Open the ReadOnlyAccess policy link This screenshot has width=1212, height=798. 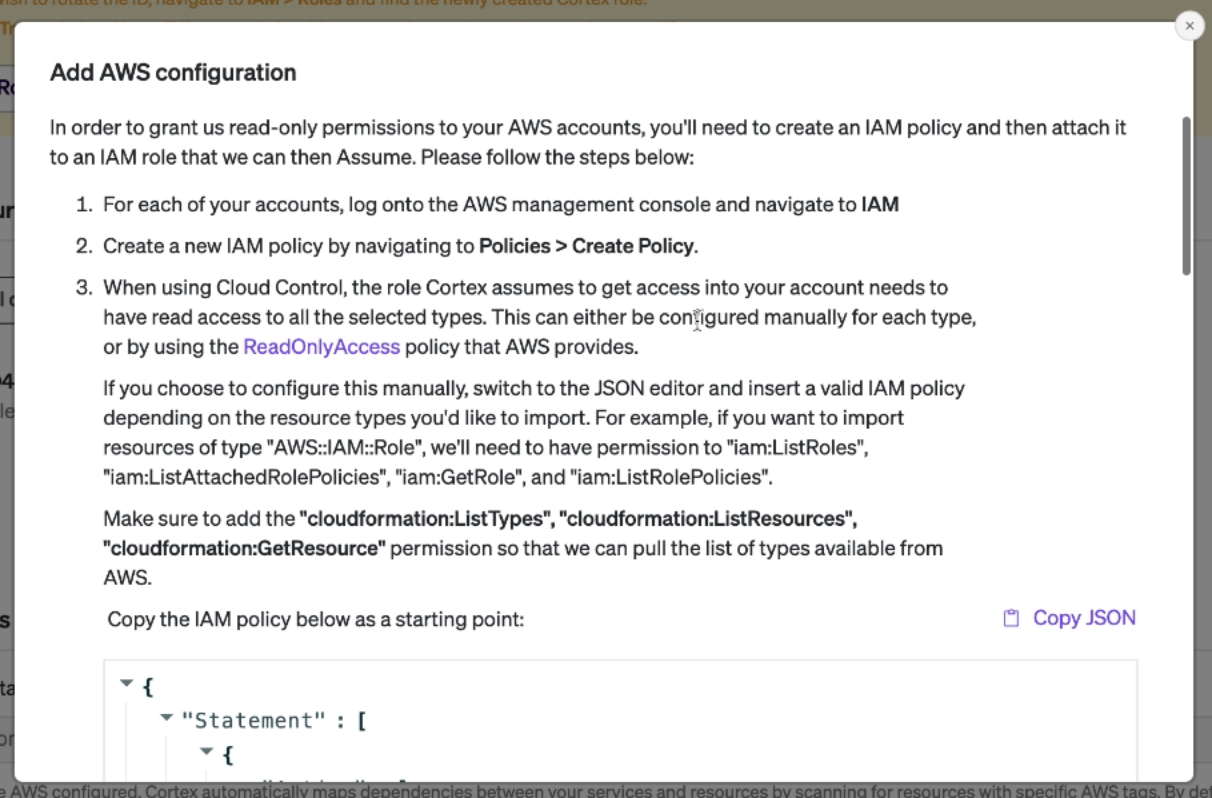pyautogui.click(x=321, y=347)
